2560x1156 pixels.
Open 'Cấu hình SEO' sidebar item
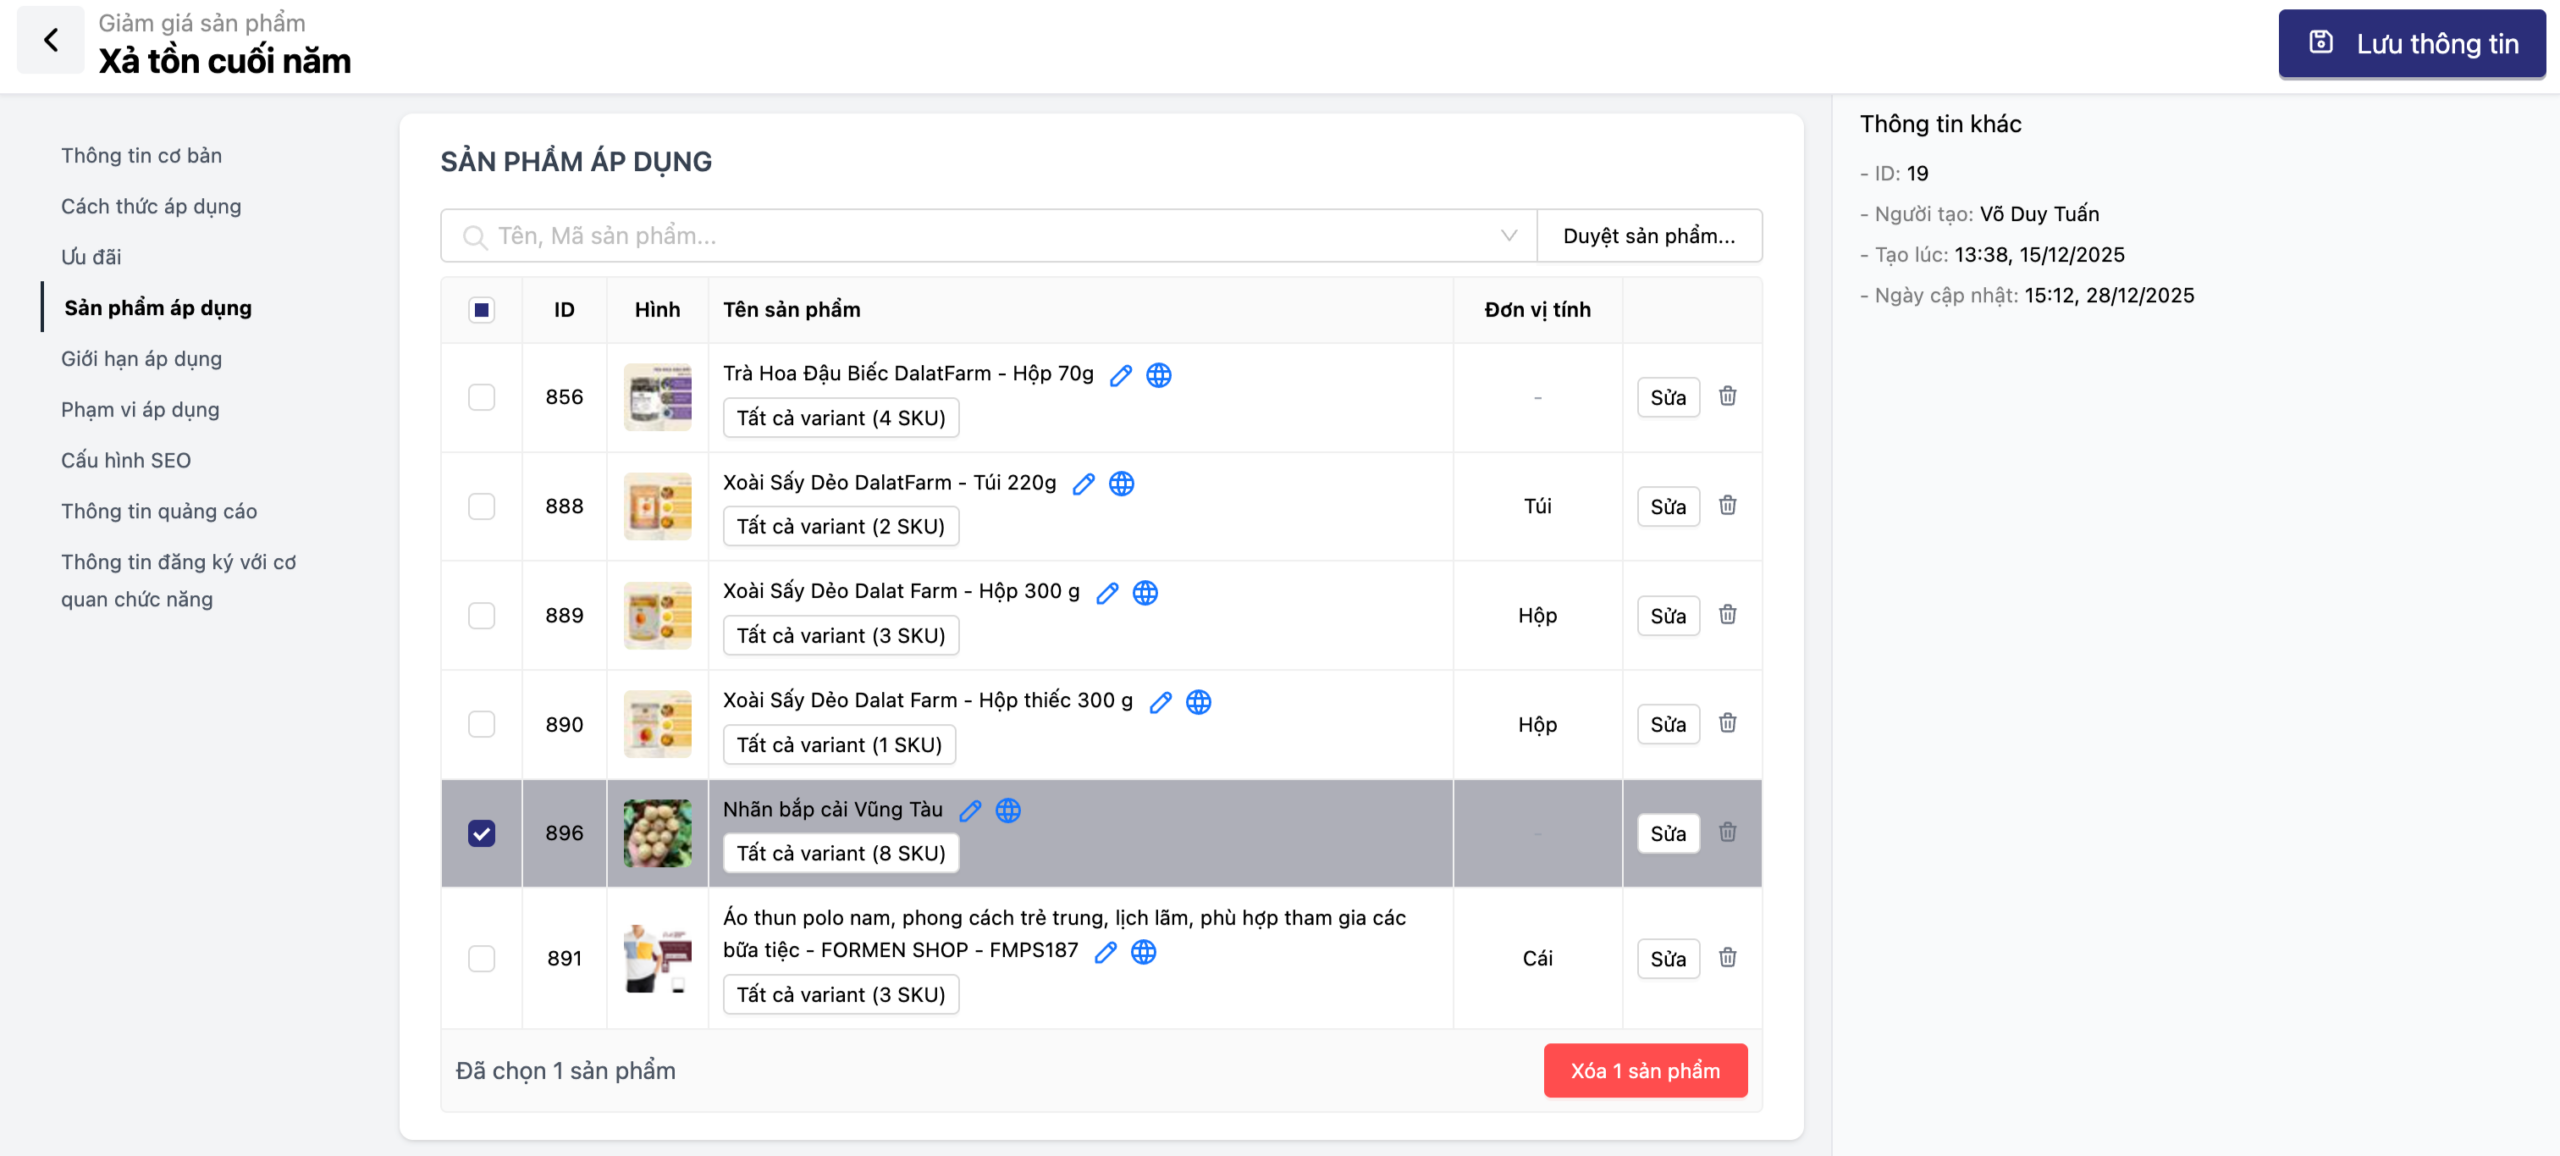pyautogui.click(x=126, y=460)
